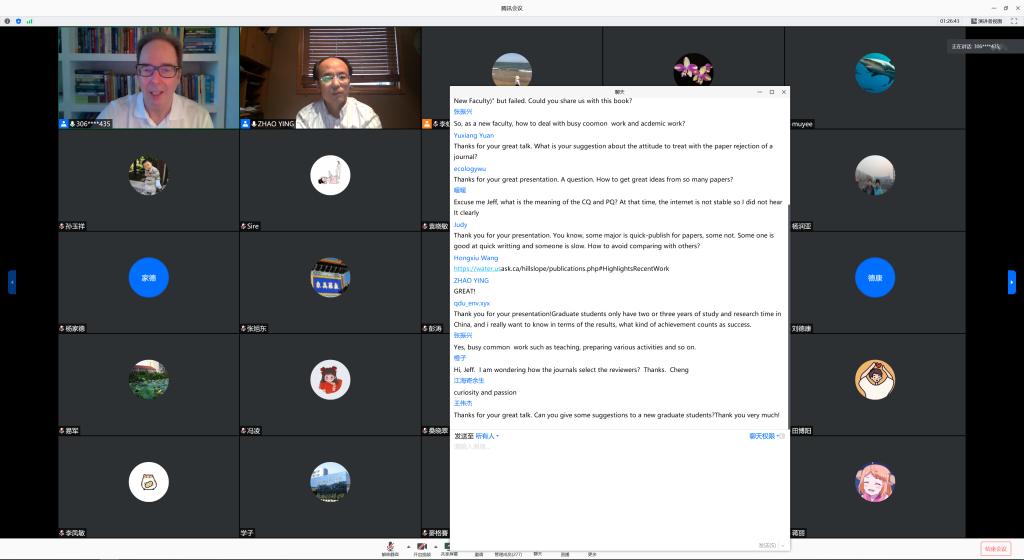Click the sender name Judy in chat
Viewport: 1024px width, 560px height.
point(460,225)
